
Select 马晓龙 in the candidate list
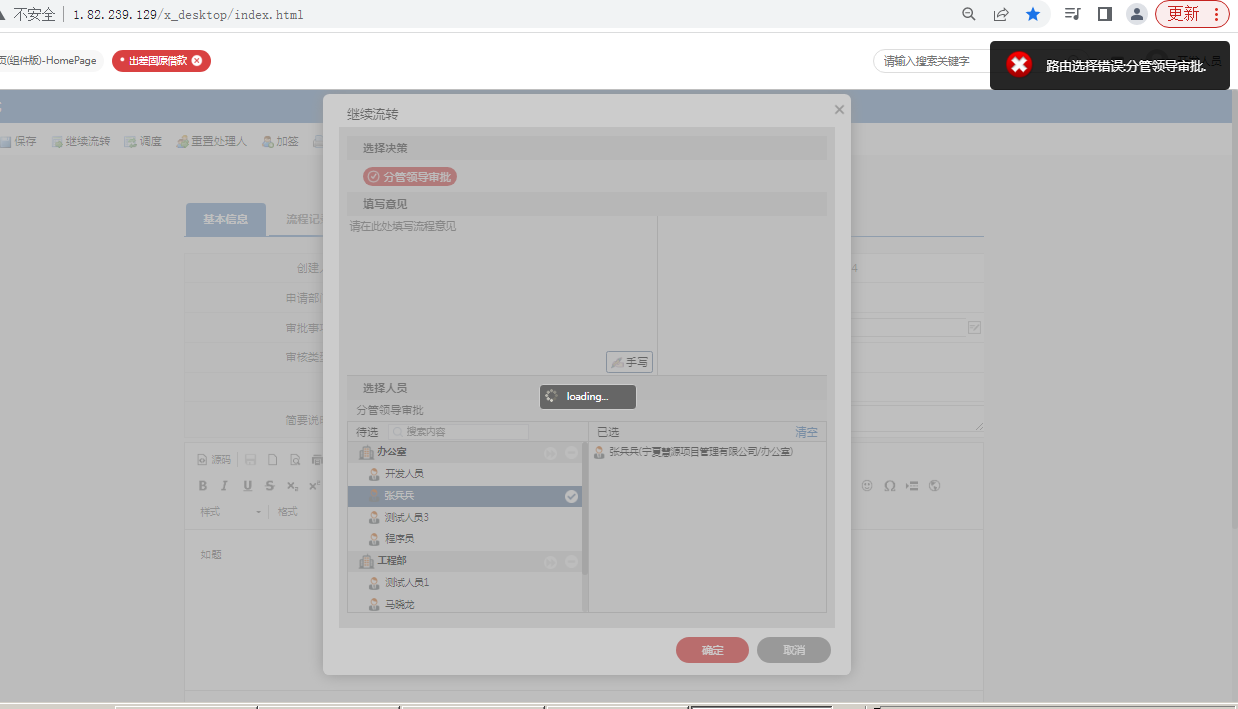pyautogui.click(x=465, y=604)
